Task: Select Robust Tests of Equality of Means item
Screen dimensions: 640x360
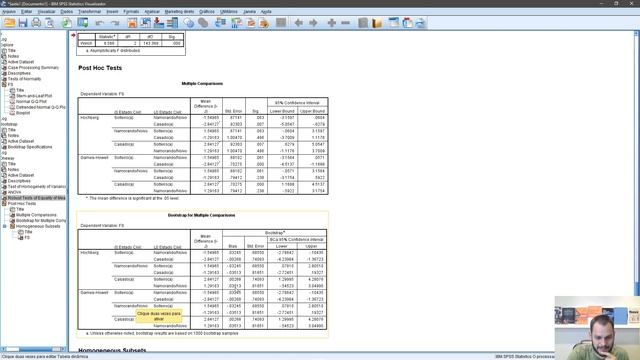Action: (36, 198)
